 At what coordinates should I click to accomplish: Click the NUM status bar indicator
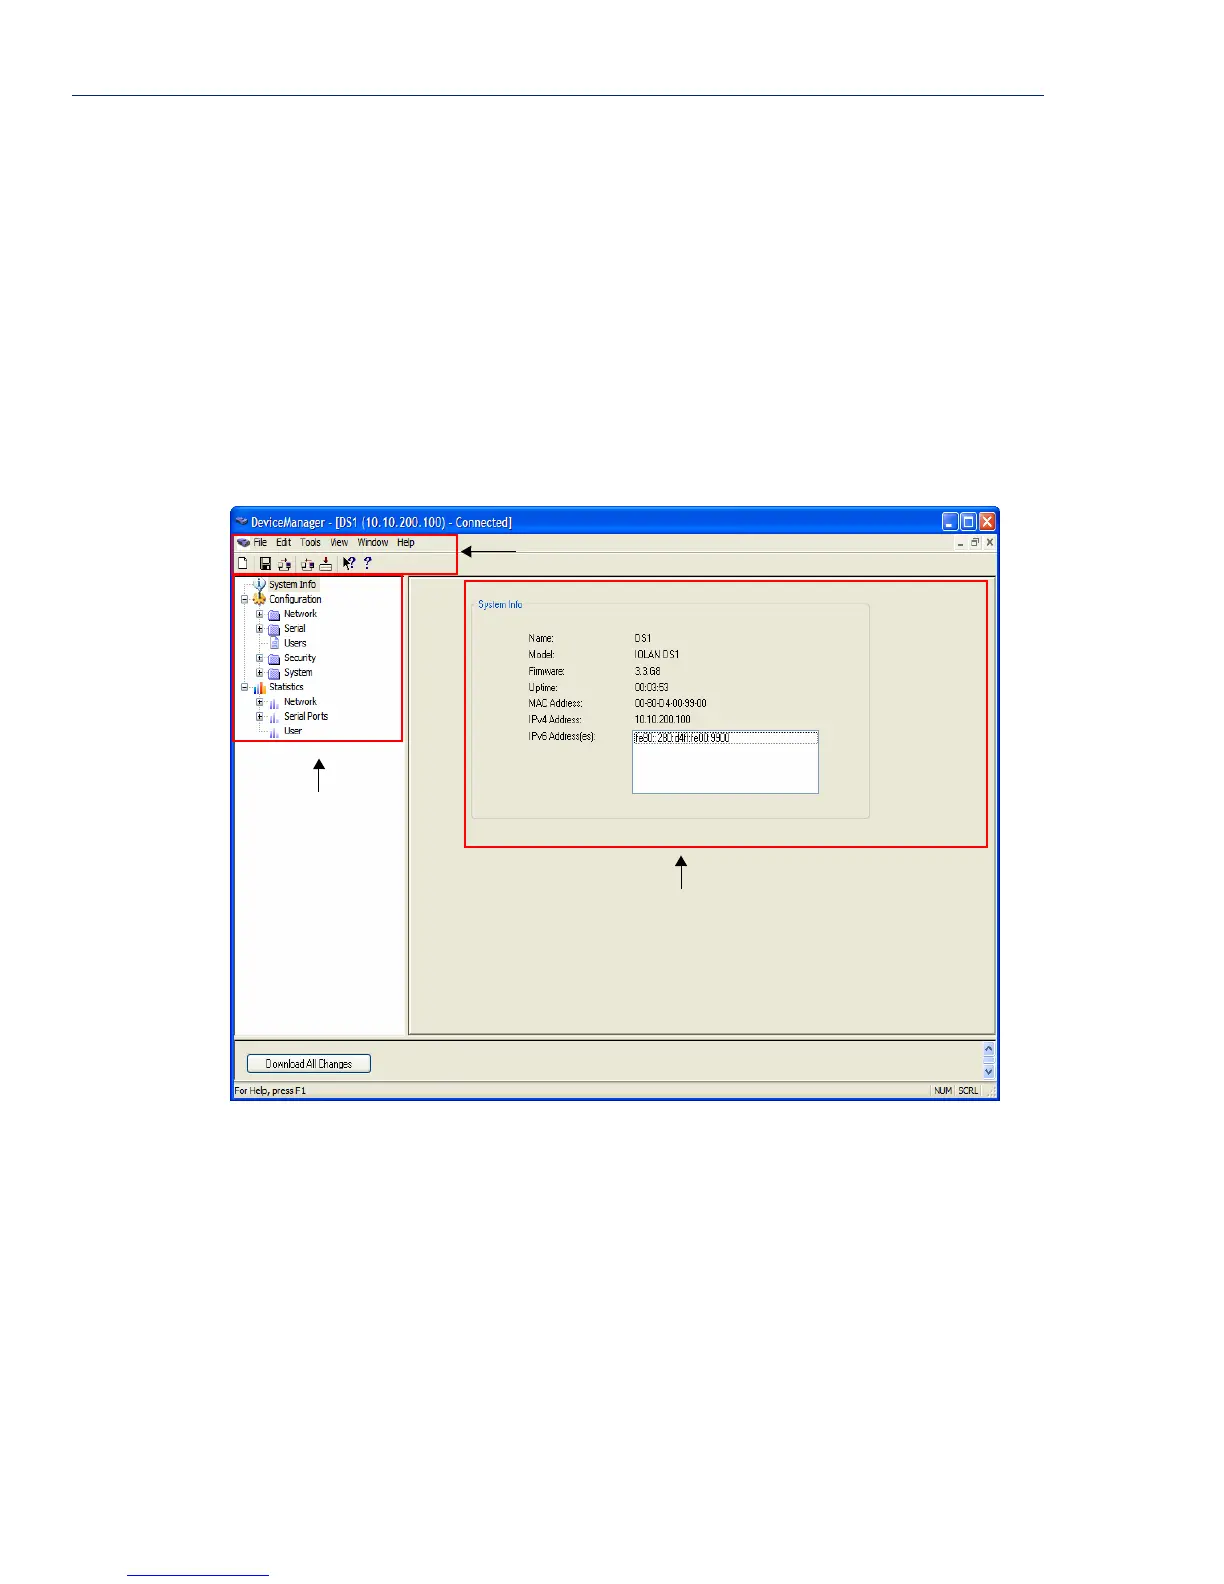click(943, 1091)
